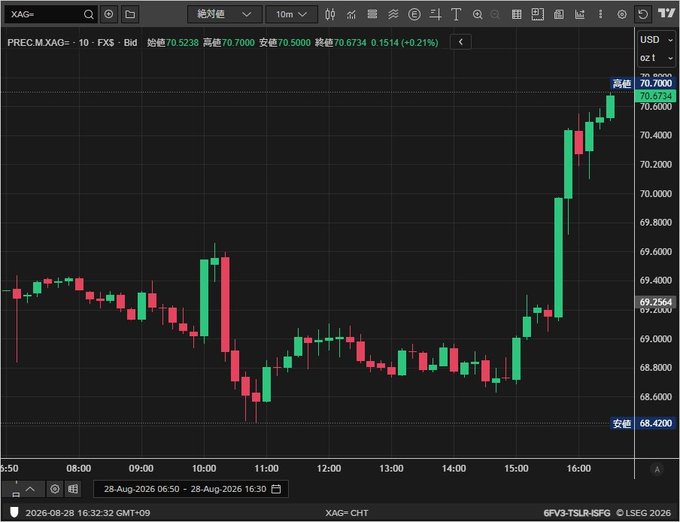Click the data table grid icon
Screen dimensions: 680x522
click(x=517, y=14)
